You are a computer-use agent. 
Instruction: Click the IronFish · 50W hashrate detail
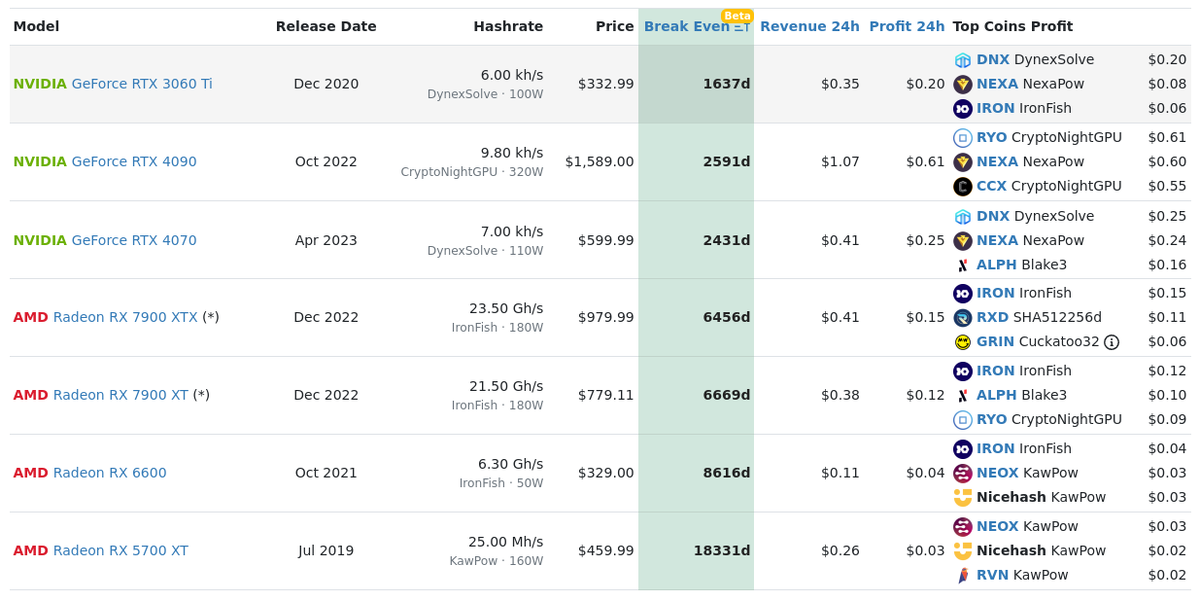pyautogui.click(x=501, y=483)
